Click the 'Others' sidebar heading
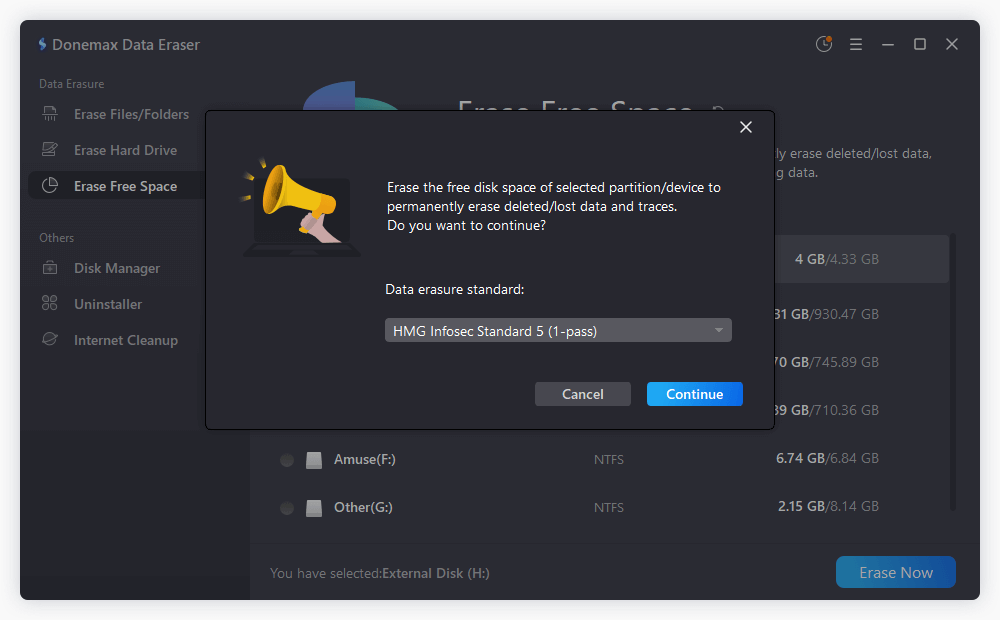This screenshot has height=620, width=1000. (x=57, y=237)
